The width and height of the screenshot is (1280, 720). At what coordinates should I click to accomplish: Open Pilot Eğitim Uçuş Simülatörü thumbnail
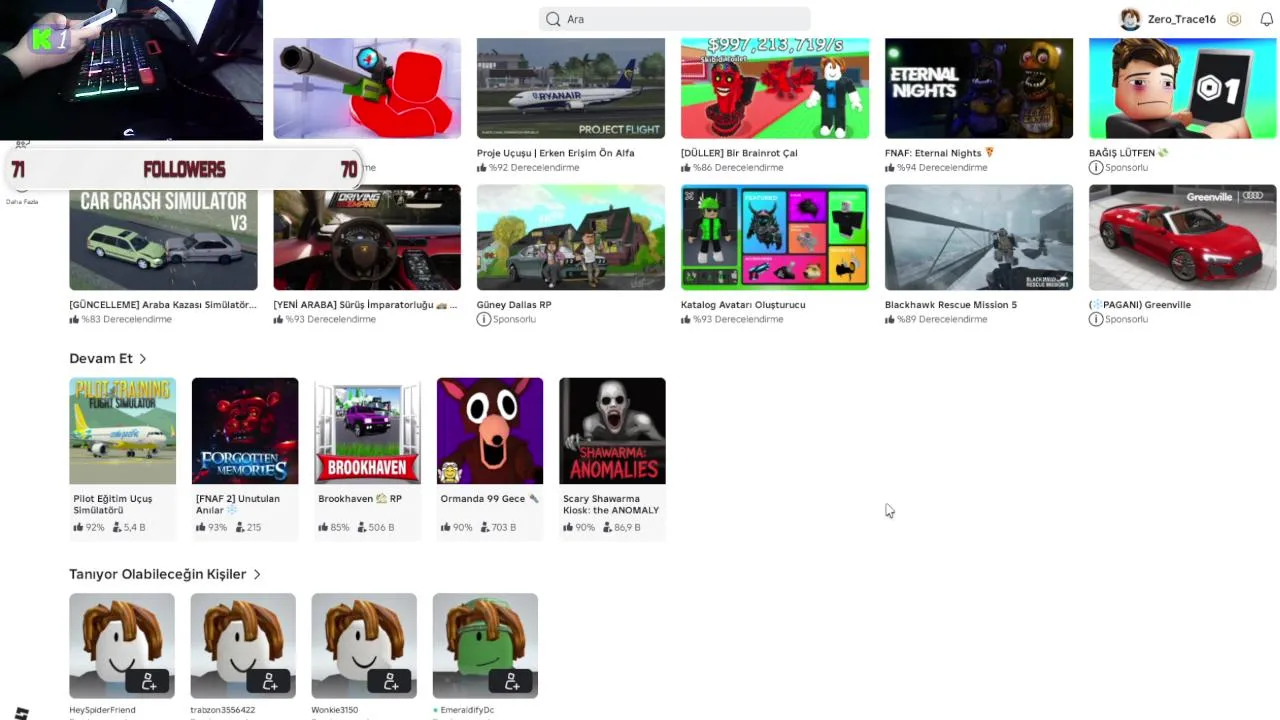(122, 431)
